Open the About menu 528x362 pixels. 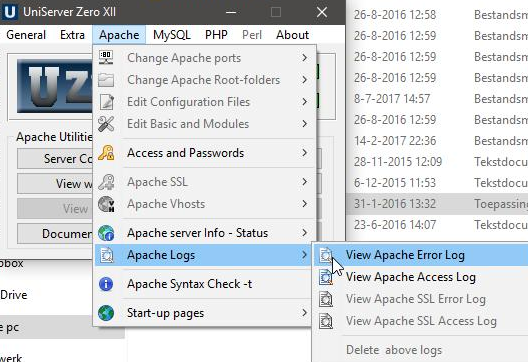click(292, 35)
